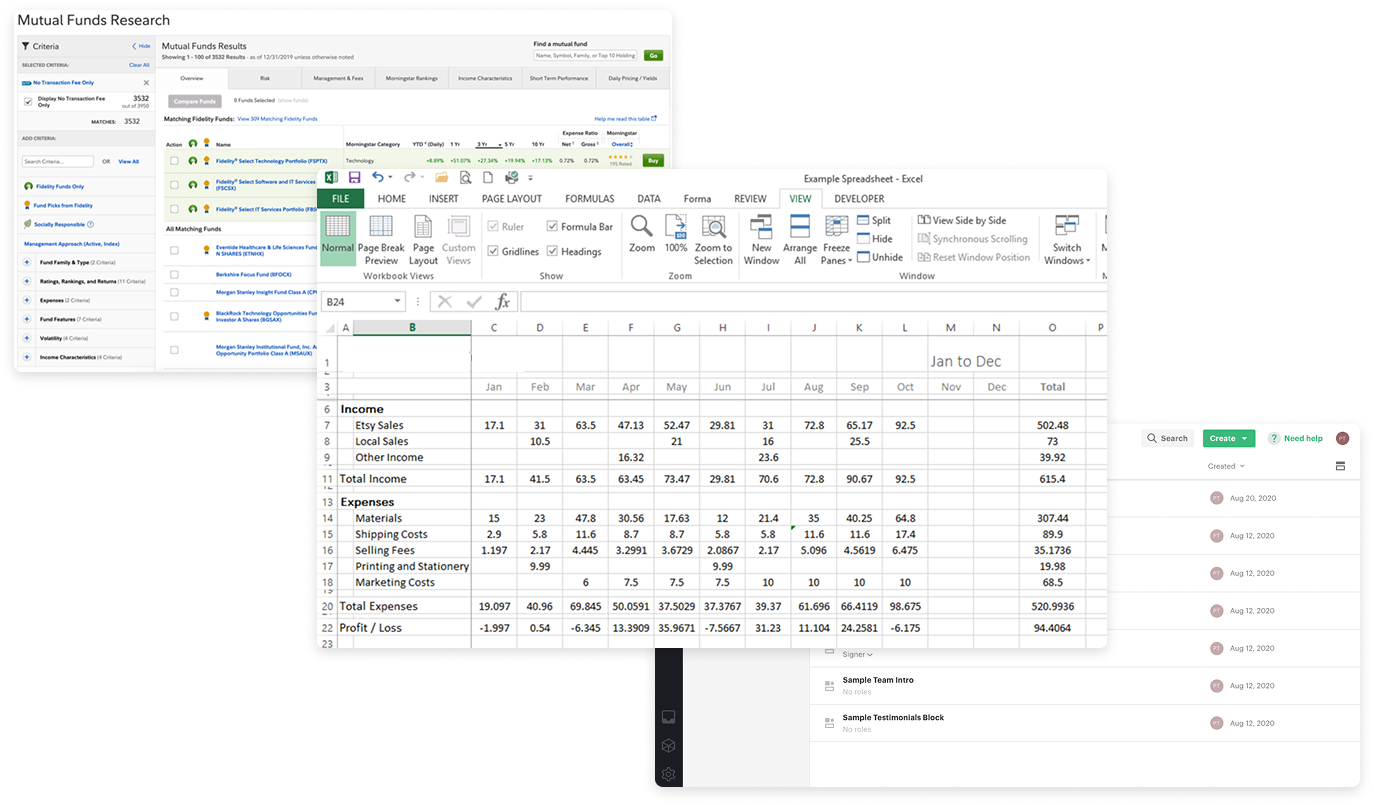This screenshot has width=1374, height=805.
Task: Click Unhide in Excel Window group
Action: [x=879, y=257]
